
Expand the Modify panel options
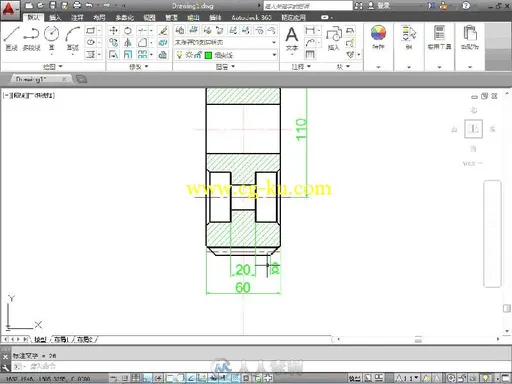139,67
